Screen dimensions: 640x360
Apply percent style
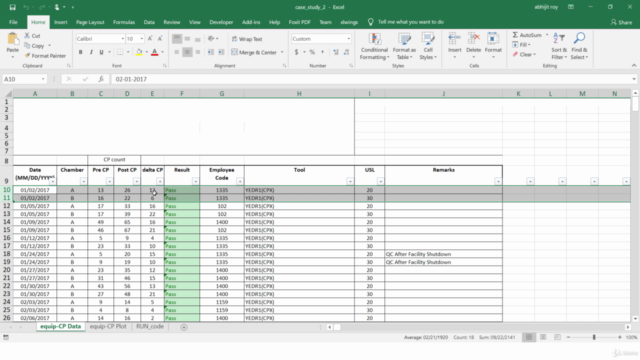(312, 52)
